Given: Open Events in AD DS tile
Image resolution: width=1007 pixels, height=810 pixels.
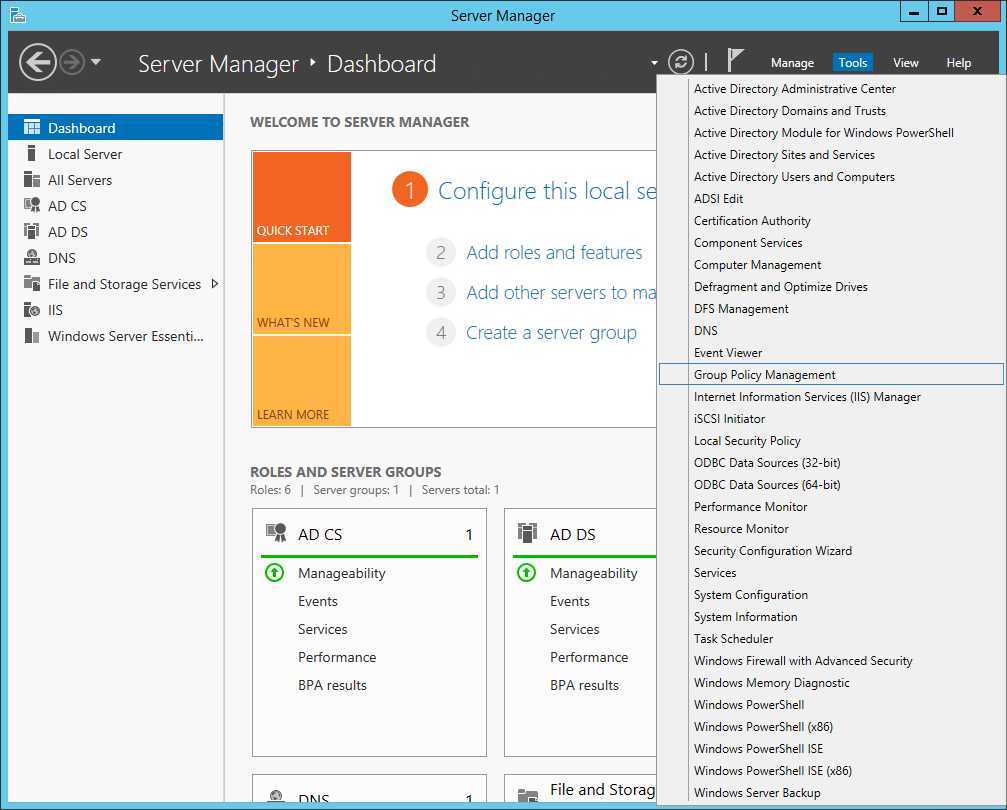Looking at the screenshot, I should coord(570,601).
